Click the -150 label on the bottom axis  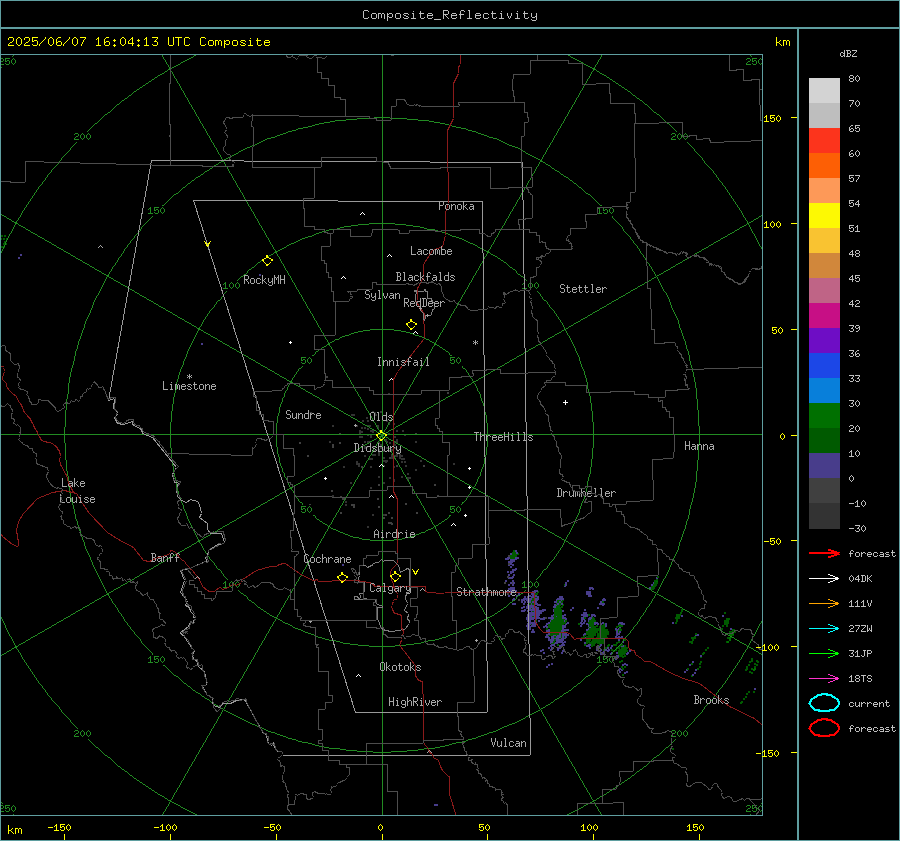59,827
